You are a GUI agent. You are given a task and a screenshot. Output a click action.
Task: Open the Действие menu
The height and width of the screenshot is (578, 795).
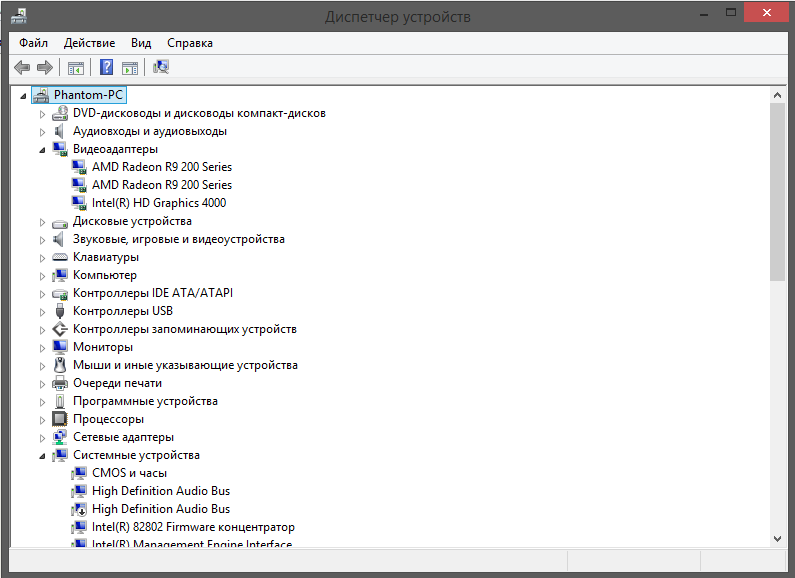pos(89,43)
